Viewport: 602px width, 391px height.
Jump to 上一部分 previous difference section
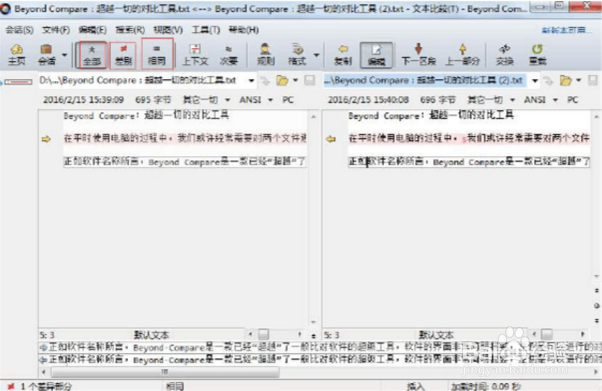(463, 55)
